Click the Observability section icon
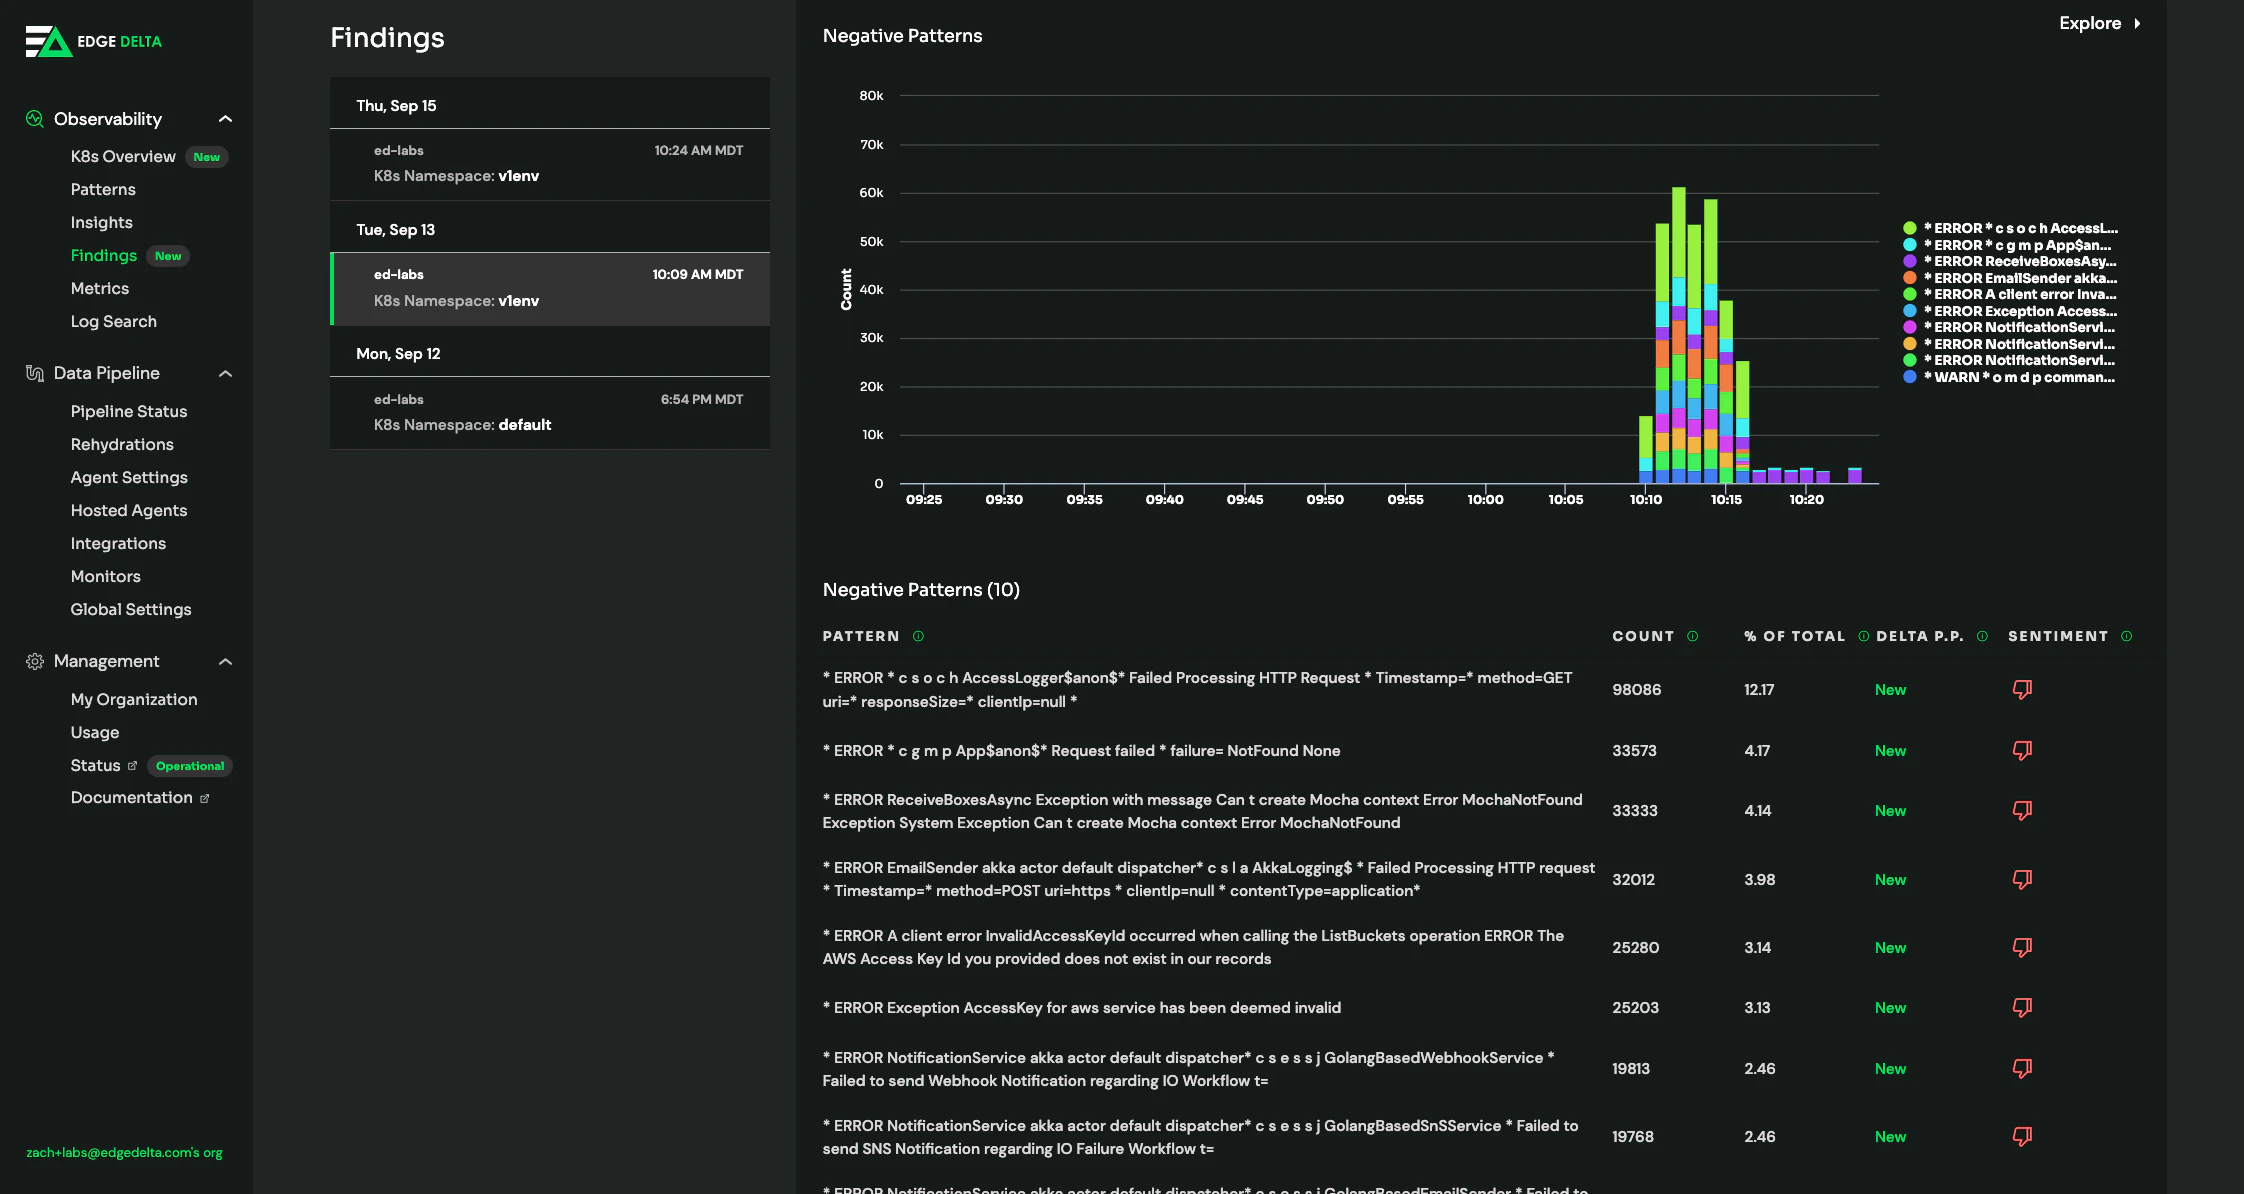The width and height of the screenshot is (2244, 1194). click(x=32, y=118)
